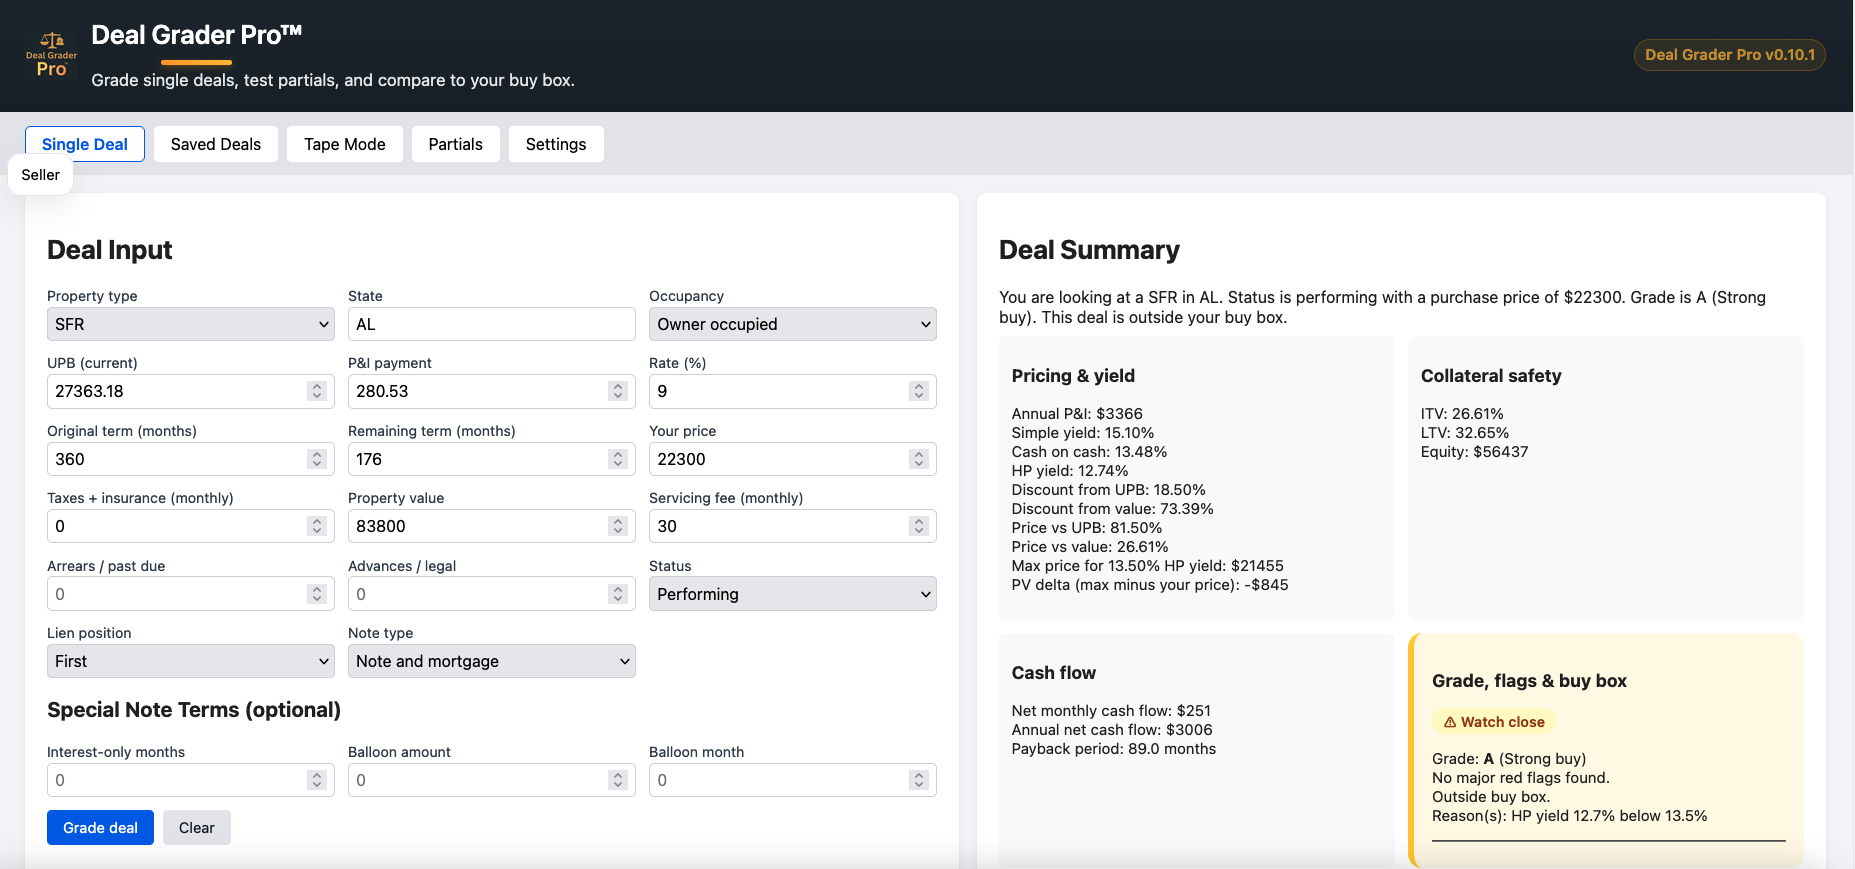The width and height of the screenshot is (1855, 869).
Task: Focus the P&I payment field
Action: tap(492, 391)
